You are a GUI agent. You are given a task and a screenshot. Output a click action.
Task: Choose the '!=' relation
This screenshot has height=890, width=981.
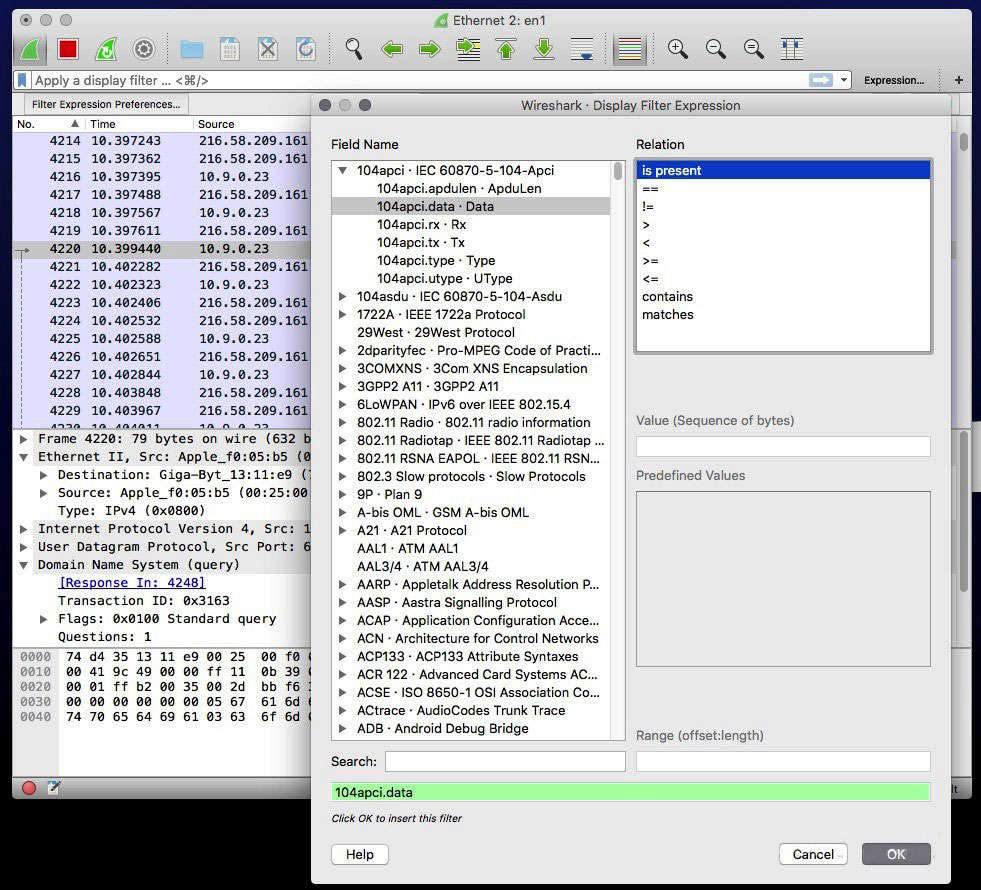point(783,206)
